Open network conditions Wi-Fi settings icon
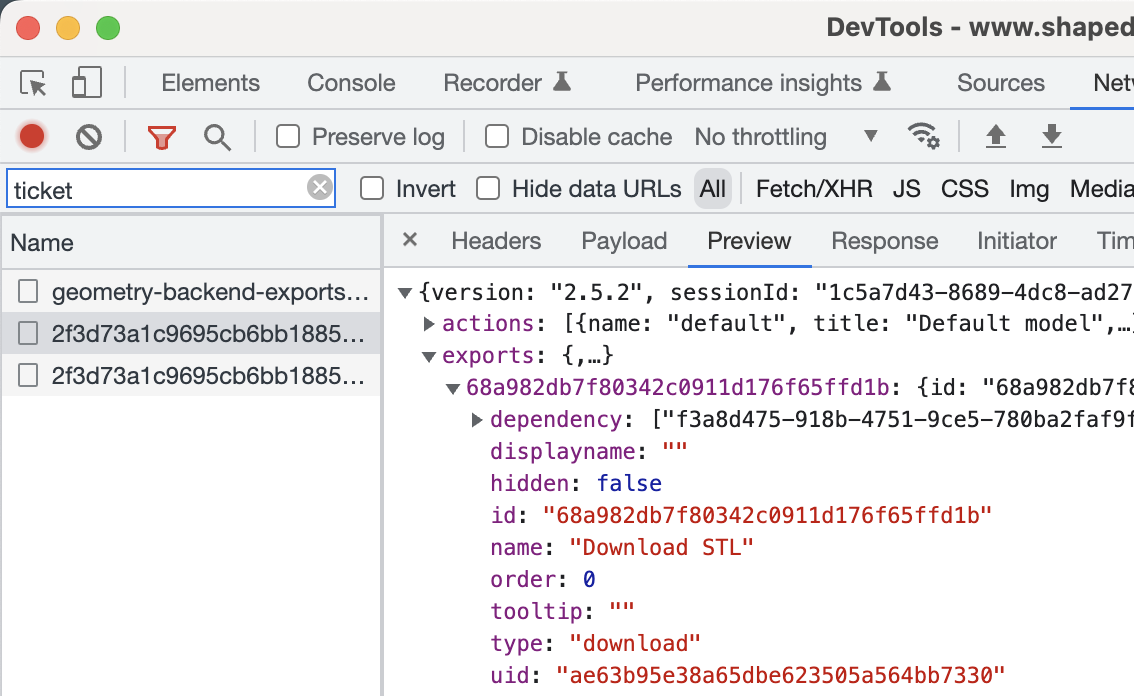This screenshot has width=1134, height=696. click(x=923, y=136)
